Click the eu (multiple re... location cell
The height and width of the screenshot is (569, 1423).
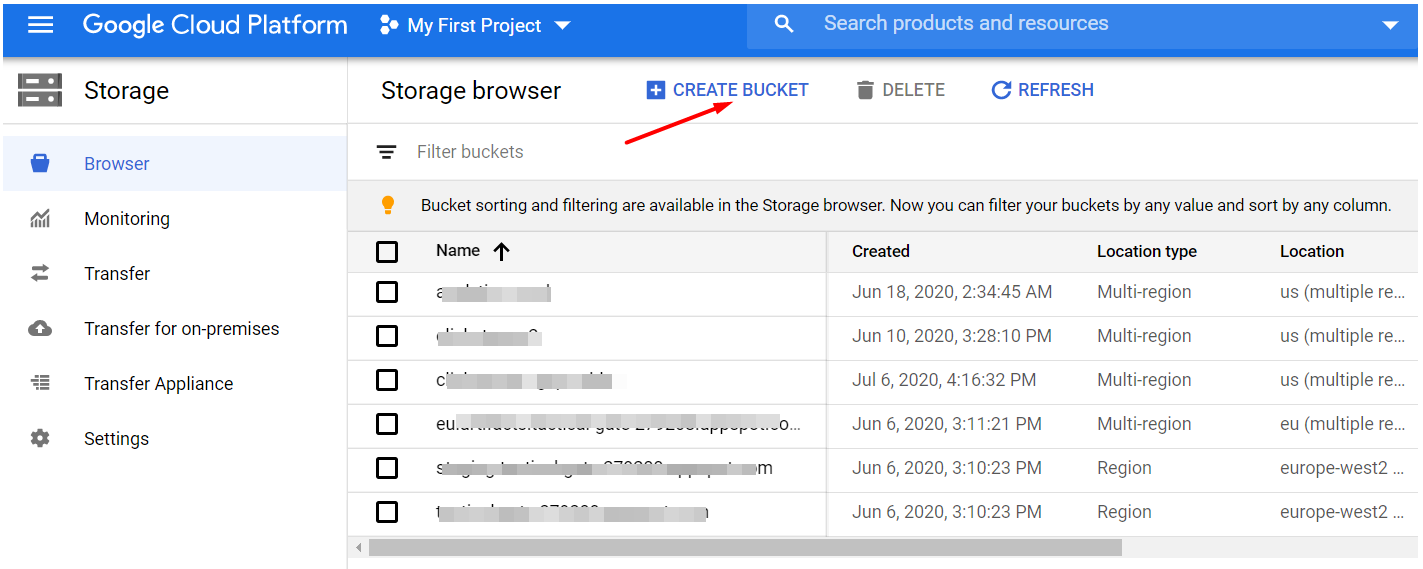(x=1342, y=424)
